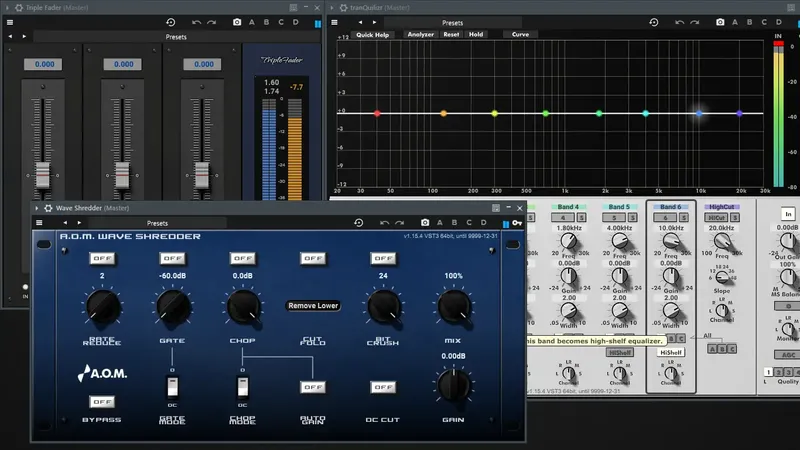Toggle the Rate Reduce OFF switch
800x450 pixels.
pyautogui.click(x=102, y=259)
